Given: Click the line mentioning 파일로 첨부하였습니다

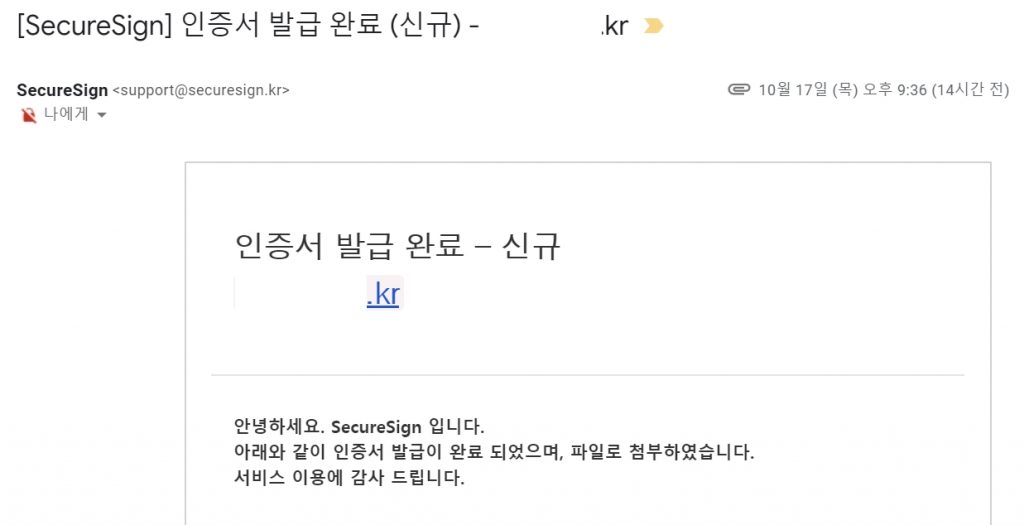Looking at the screenshot, I should [x=494, y=453].
